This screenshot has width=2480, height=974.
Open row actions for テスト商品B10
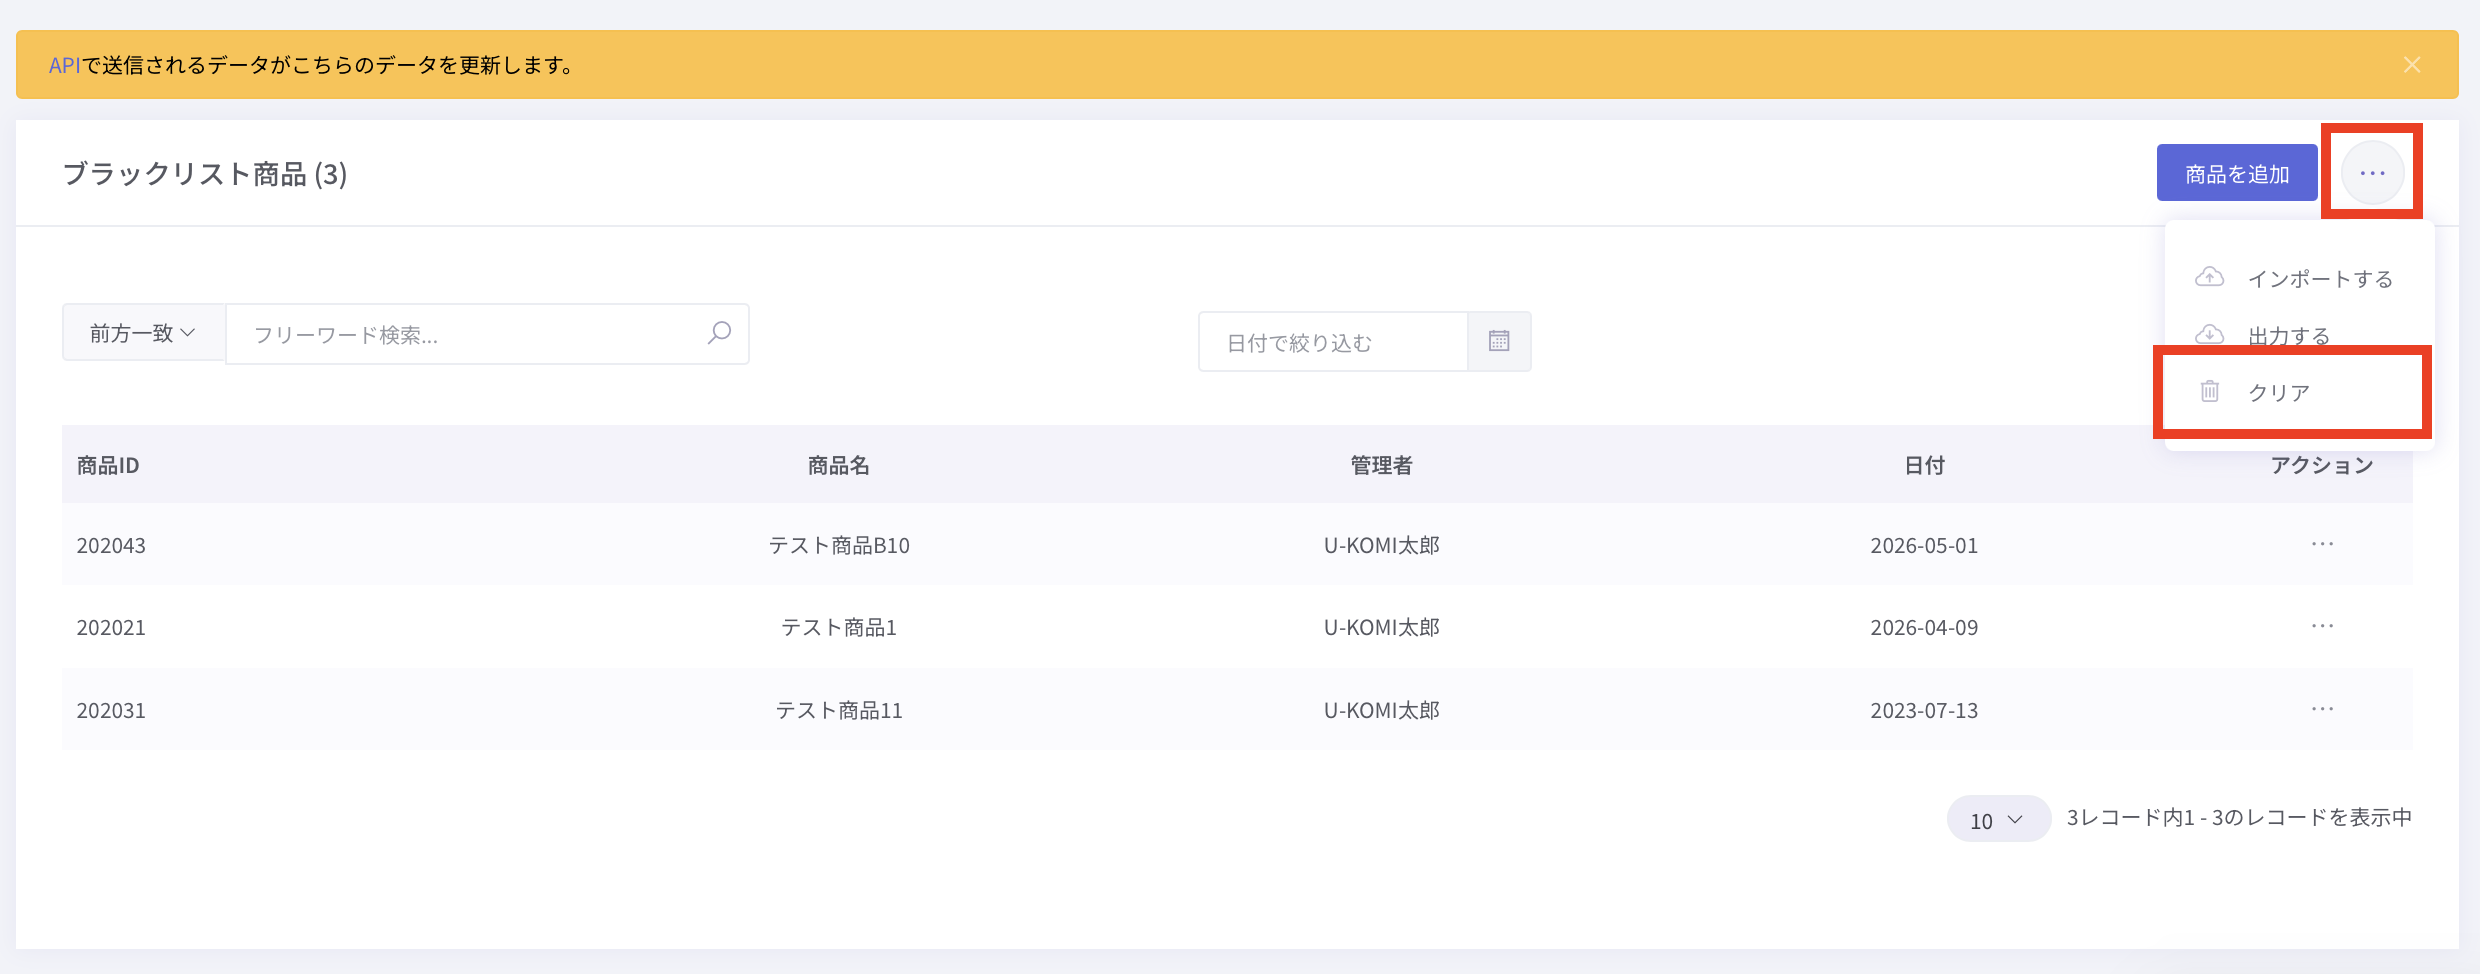2322,544
